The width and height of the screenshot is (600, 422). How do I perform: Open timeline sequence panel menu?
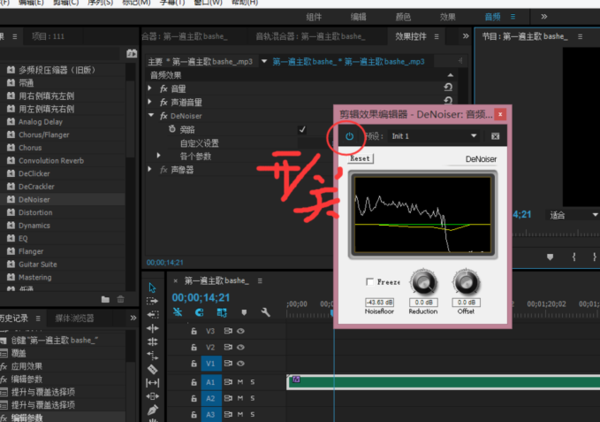tap(260, 281)
